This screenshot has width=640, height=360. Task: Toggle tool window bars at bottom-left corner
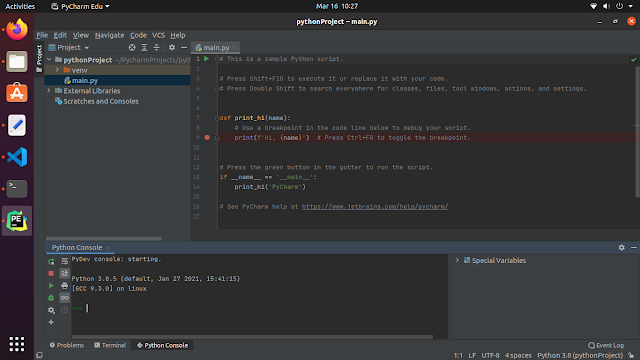click(39, 355)
